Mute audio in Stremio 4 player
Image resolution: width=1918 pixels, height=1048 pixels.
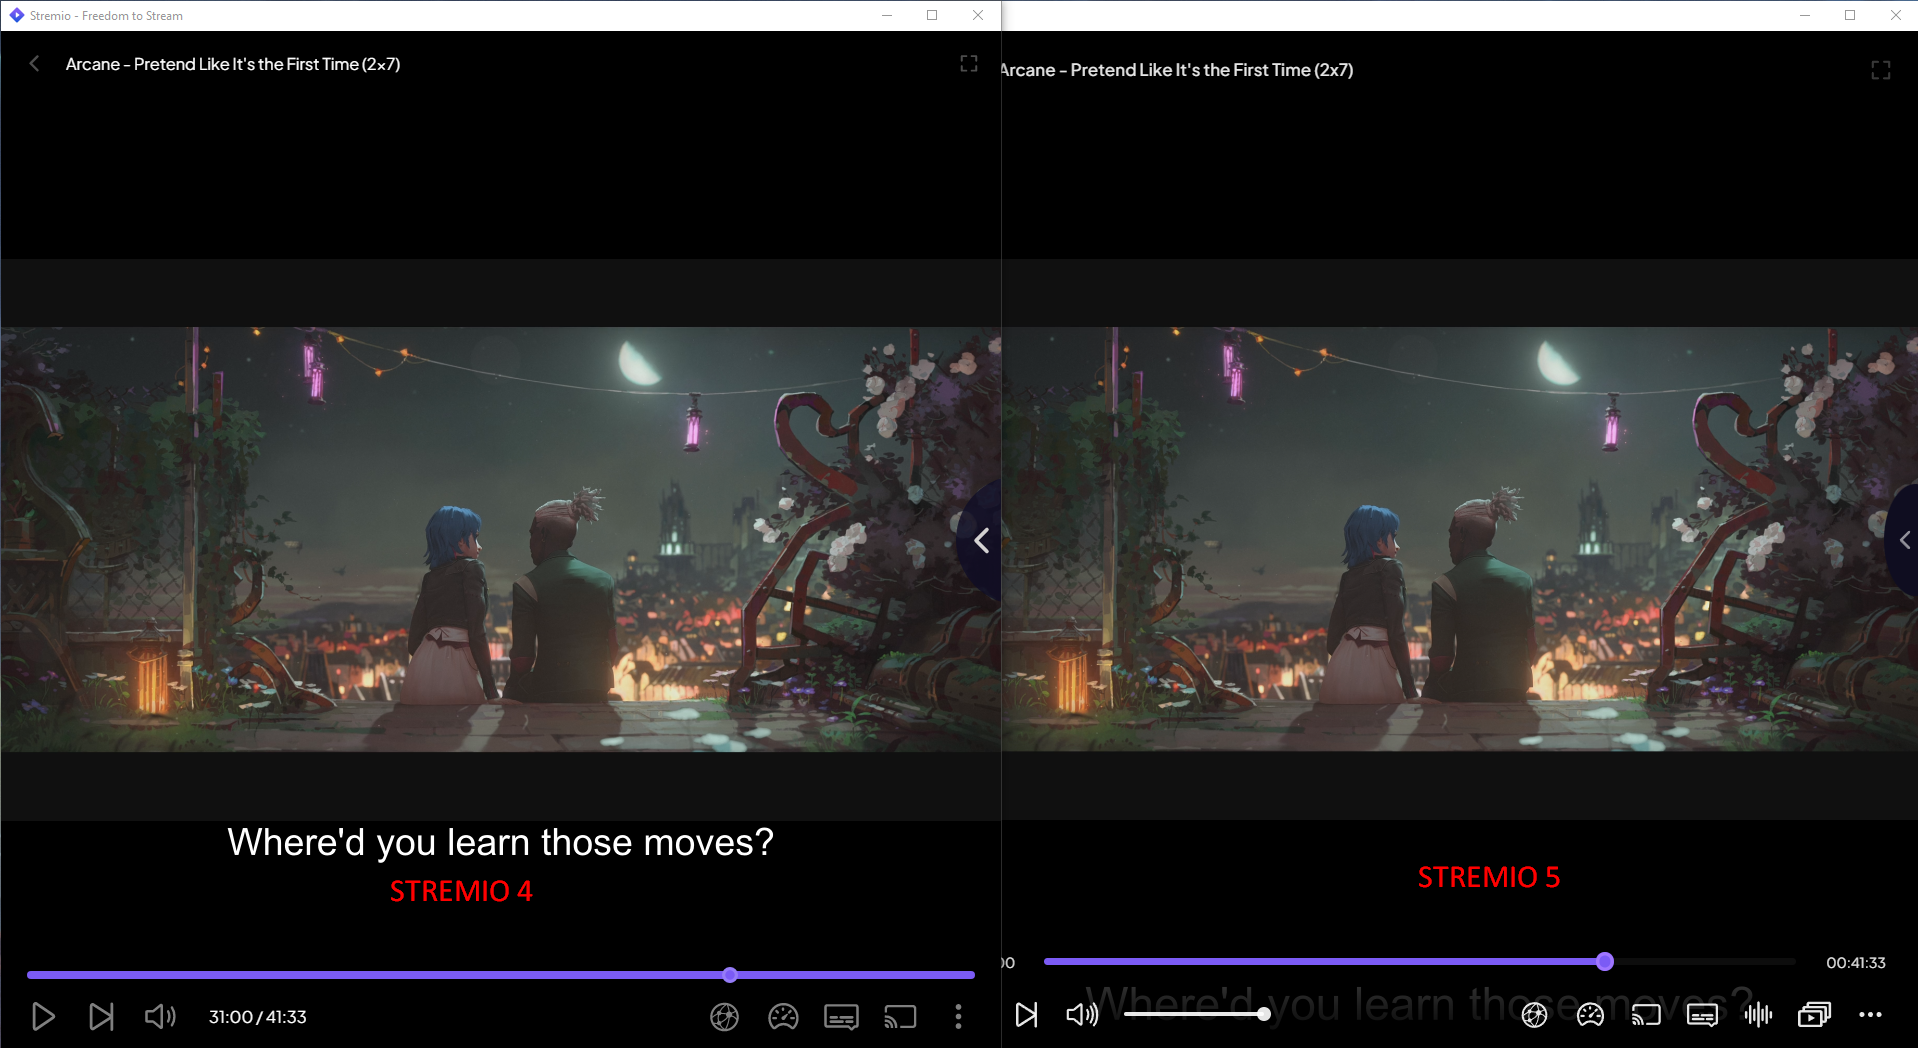click(x=160, y=1017)
